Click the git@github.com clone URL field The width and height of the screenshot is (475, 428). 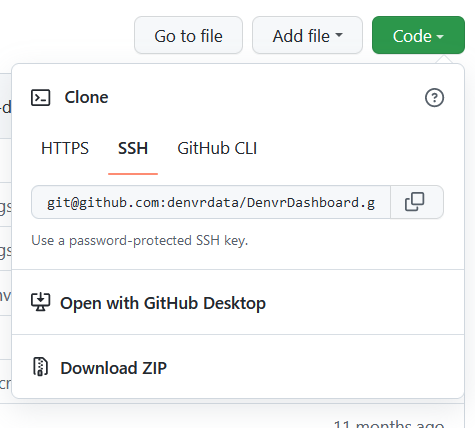pyautogui.click(x=211, y=202)
